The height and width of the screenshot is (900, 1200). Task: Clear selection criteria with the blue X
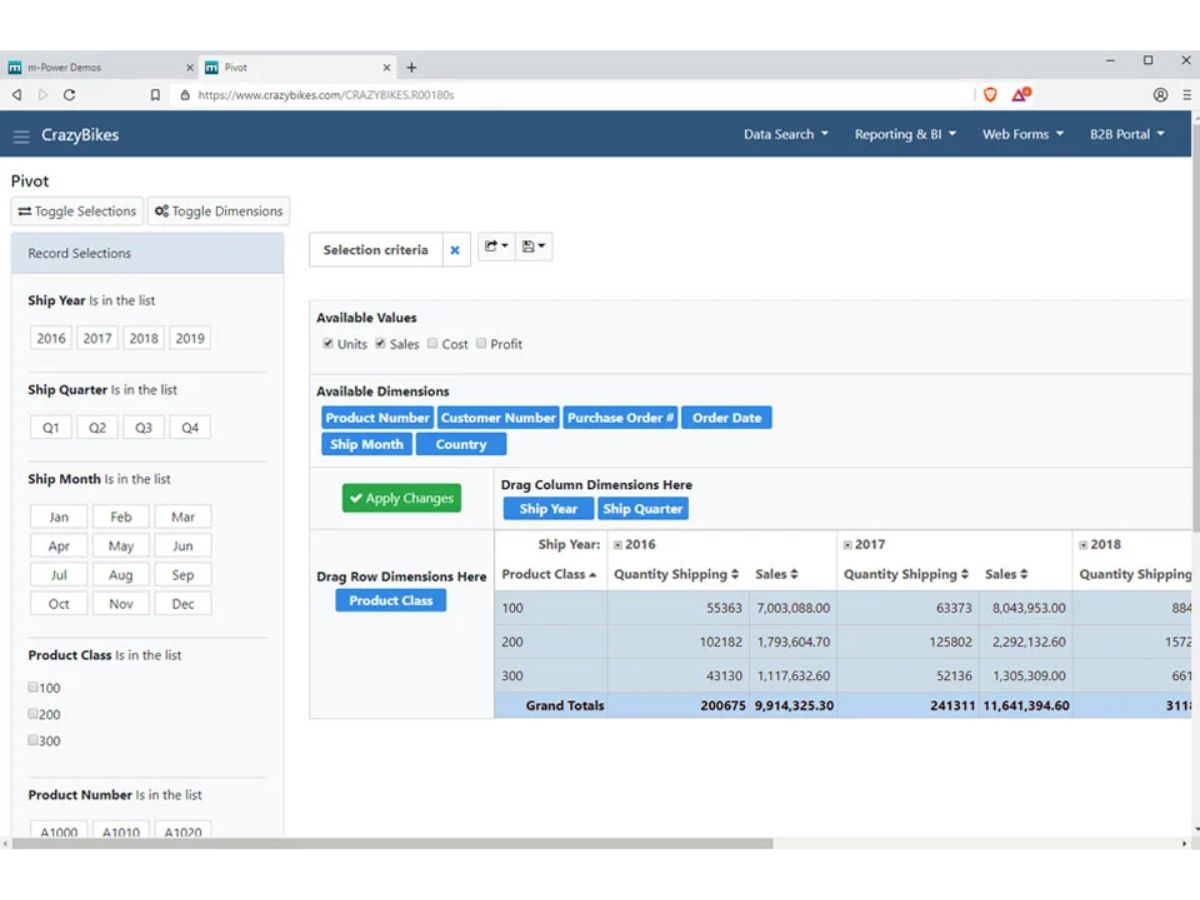[455, 250]
